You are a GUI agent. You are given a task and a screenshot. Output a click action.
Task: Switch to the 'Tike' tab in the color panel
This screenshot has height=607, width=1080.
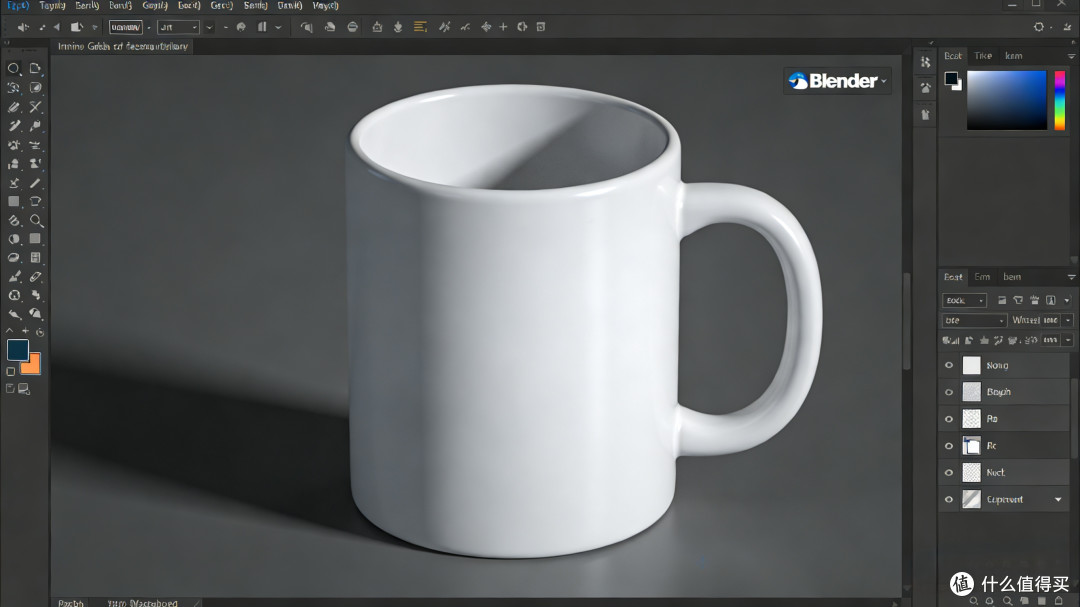point(983,56)
